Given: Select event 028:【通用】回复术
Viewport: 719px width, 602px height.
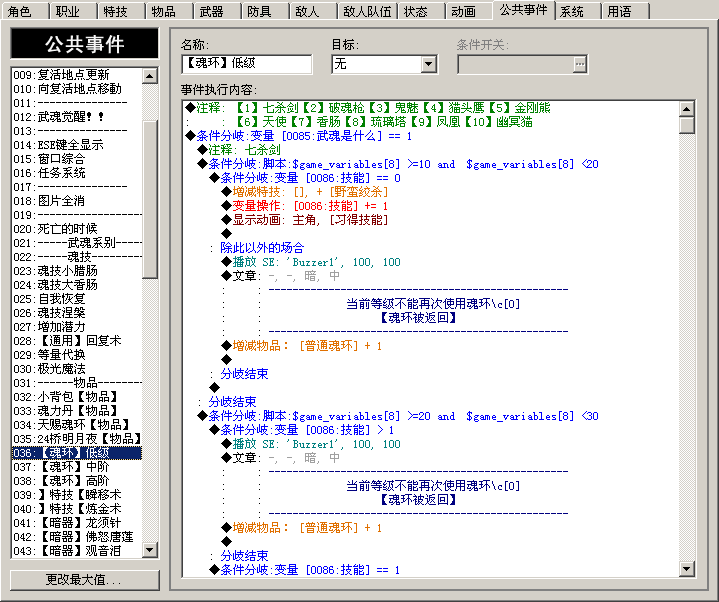Looking at the screenshot, I should [x=77, y=341].
